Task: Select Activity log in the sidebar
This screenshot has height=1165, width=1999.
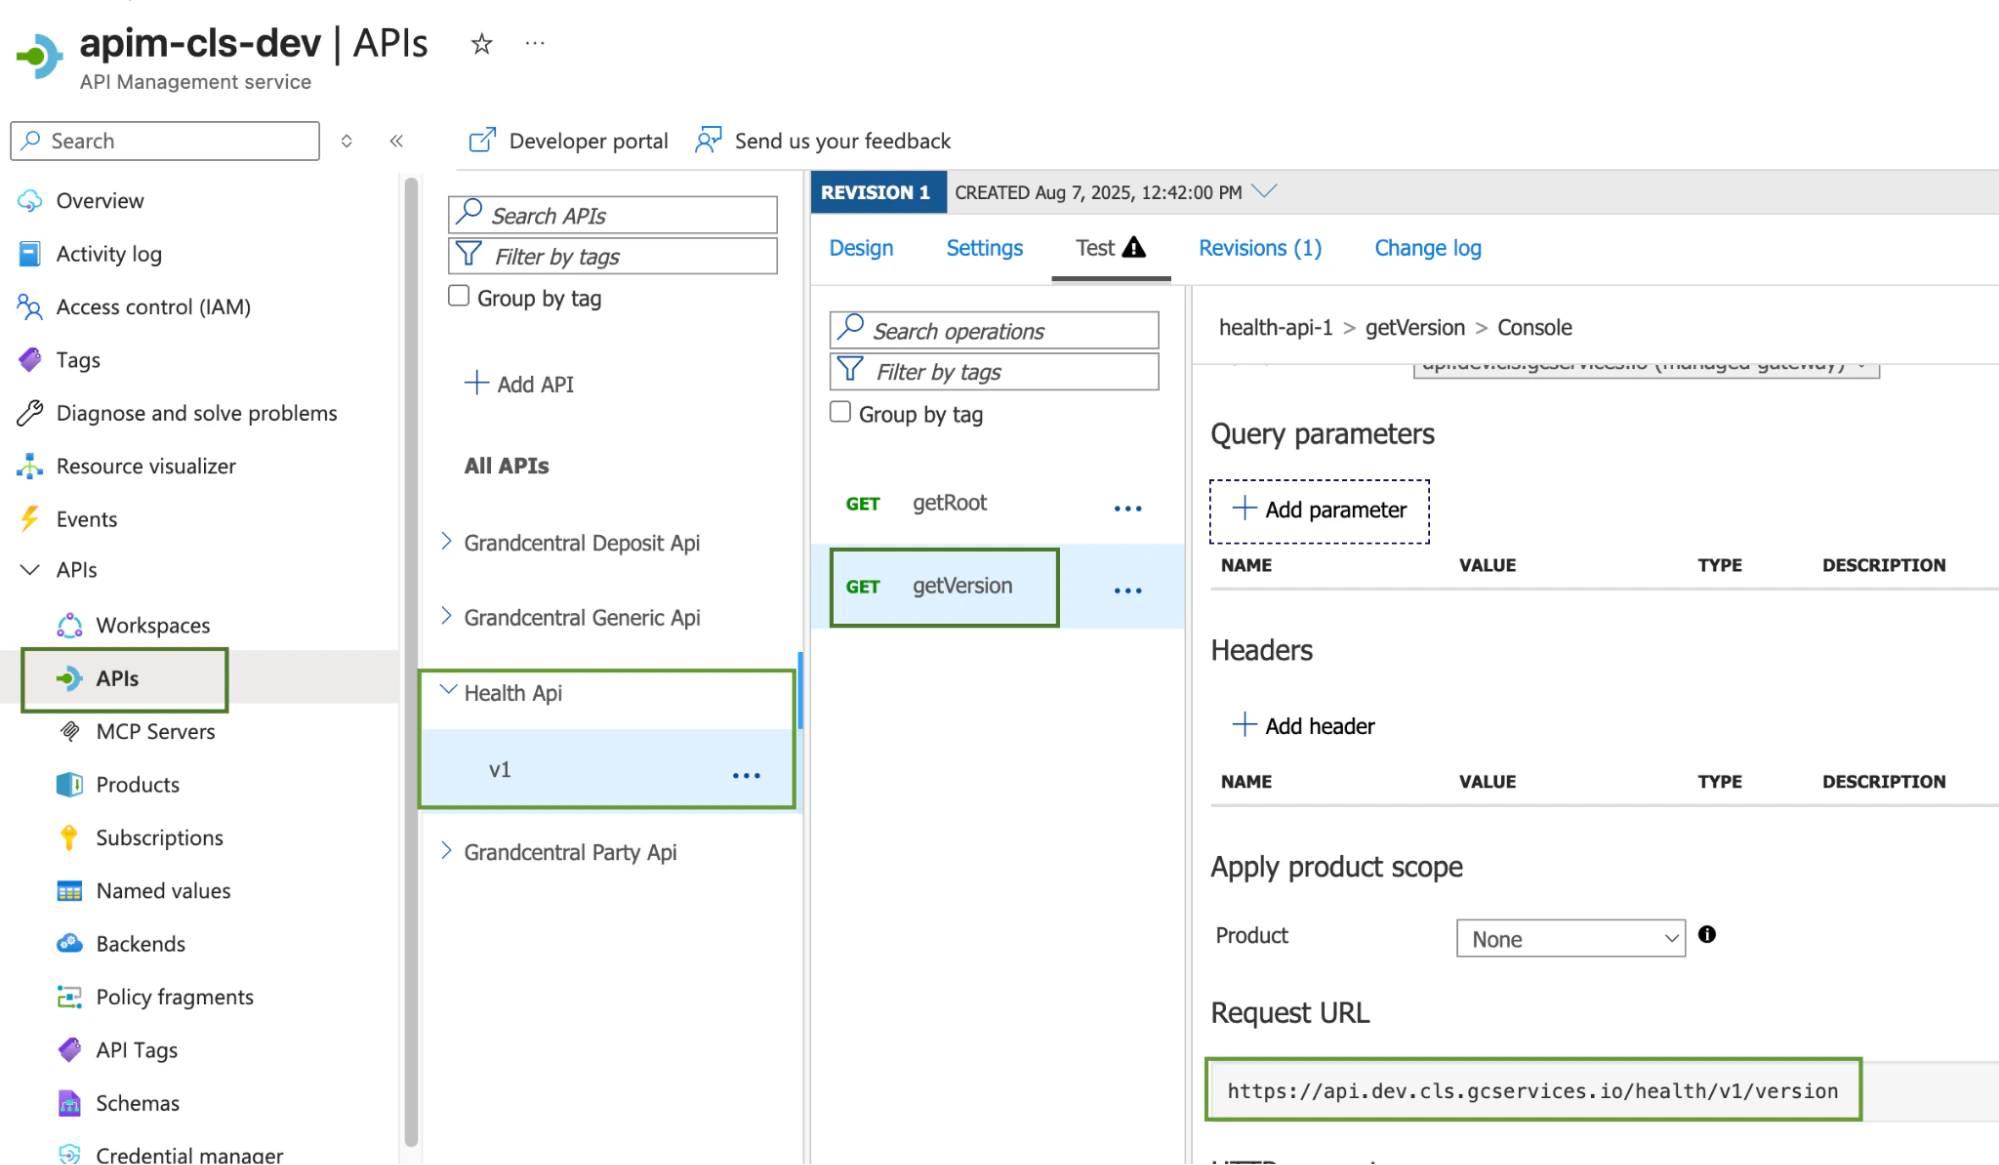Action: point(108,253)
